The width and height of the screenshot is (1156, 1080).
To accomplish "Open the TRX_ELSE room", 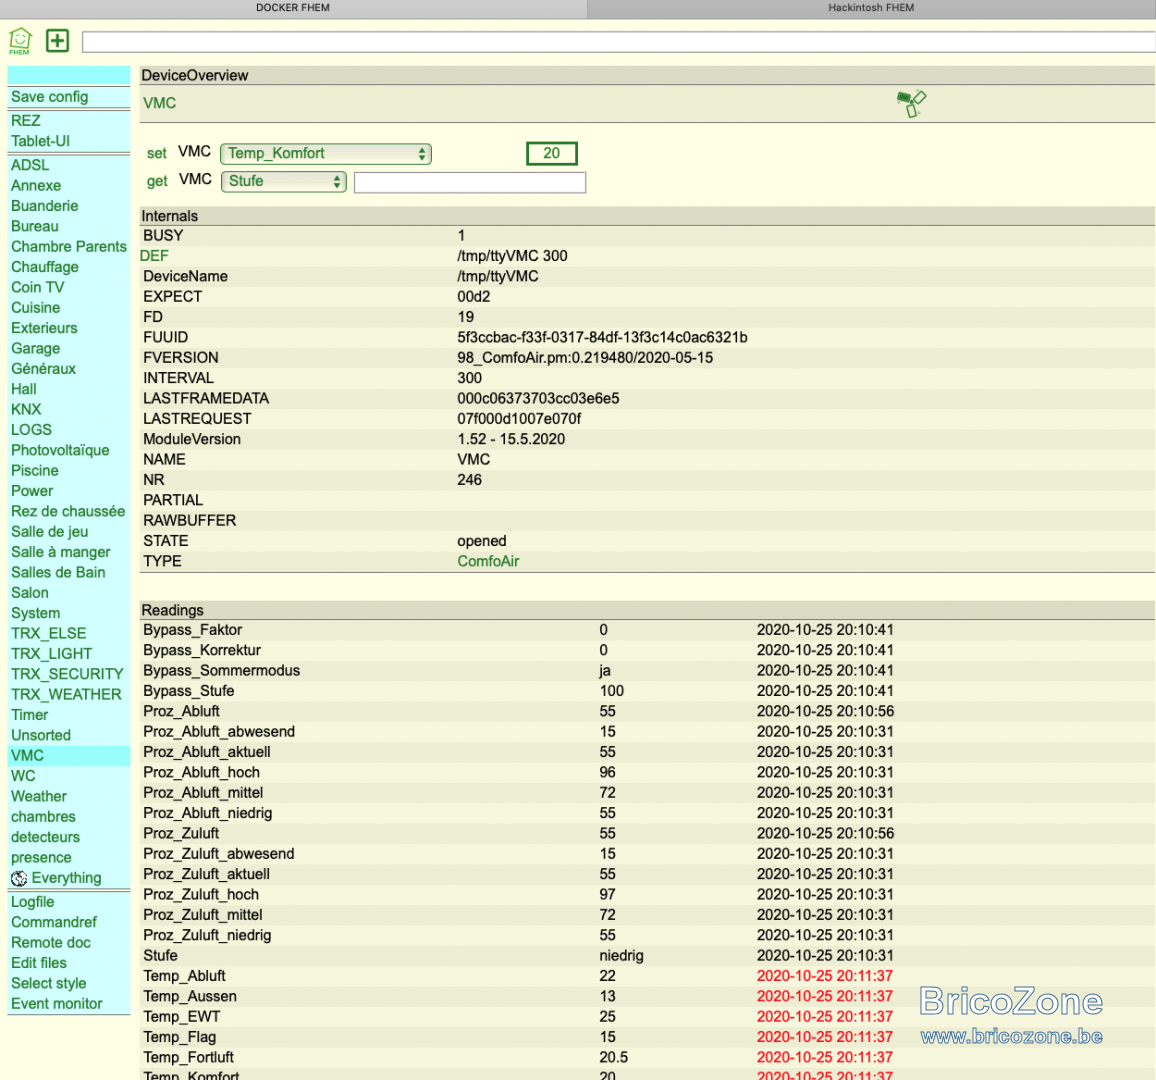I will [x=49, y=633].
